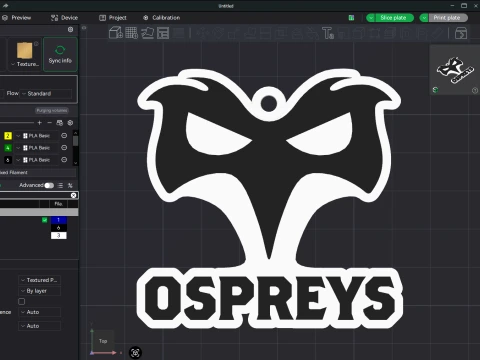480x360 pixels.
Task: Click the yellow filament 2 color swatch
Action: [8, 136]
